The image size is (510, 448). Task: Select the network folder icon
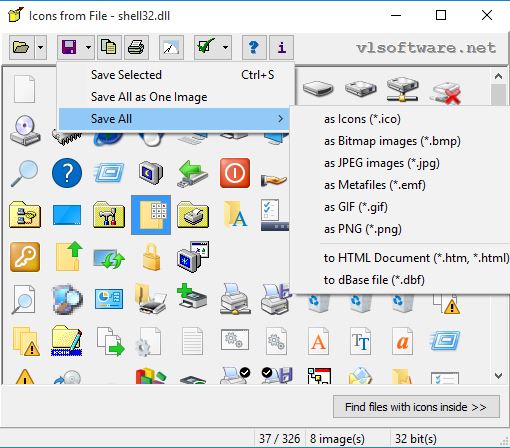(x=25, y=215)
